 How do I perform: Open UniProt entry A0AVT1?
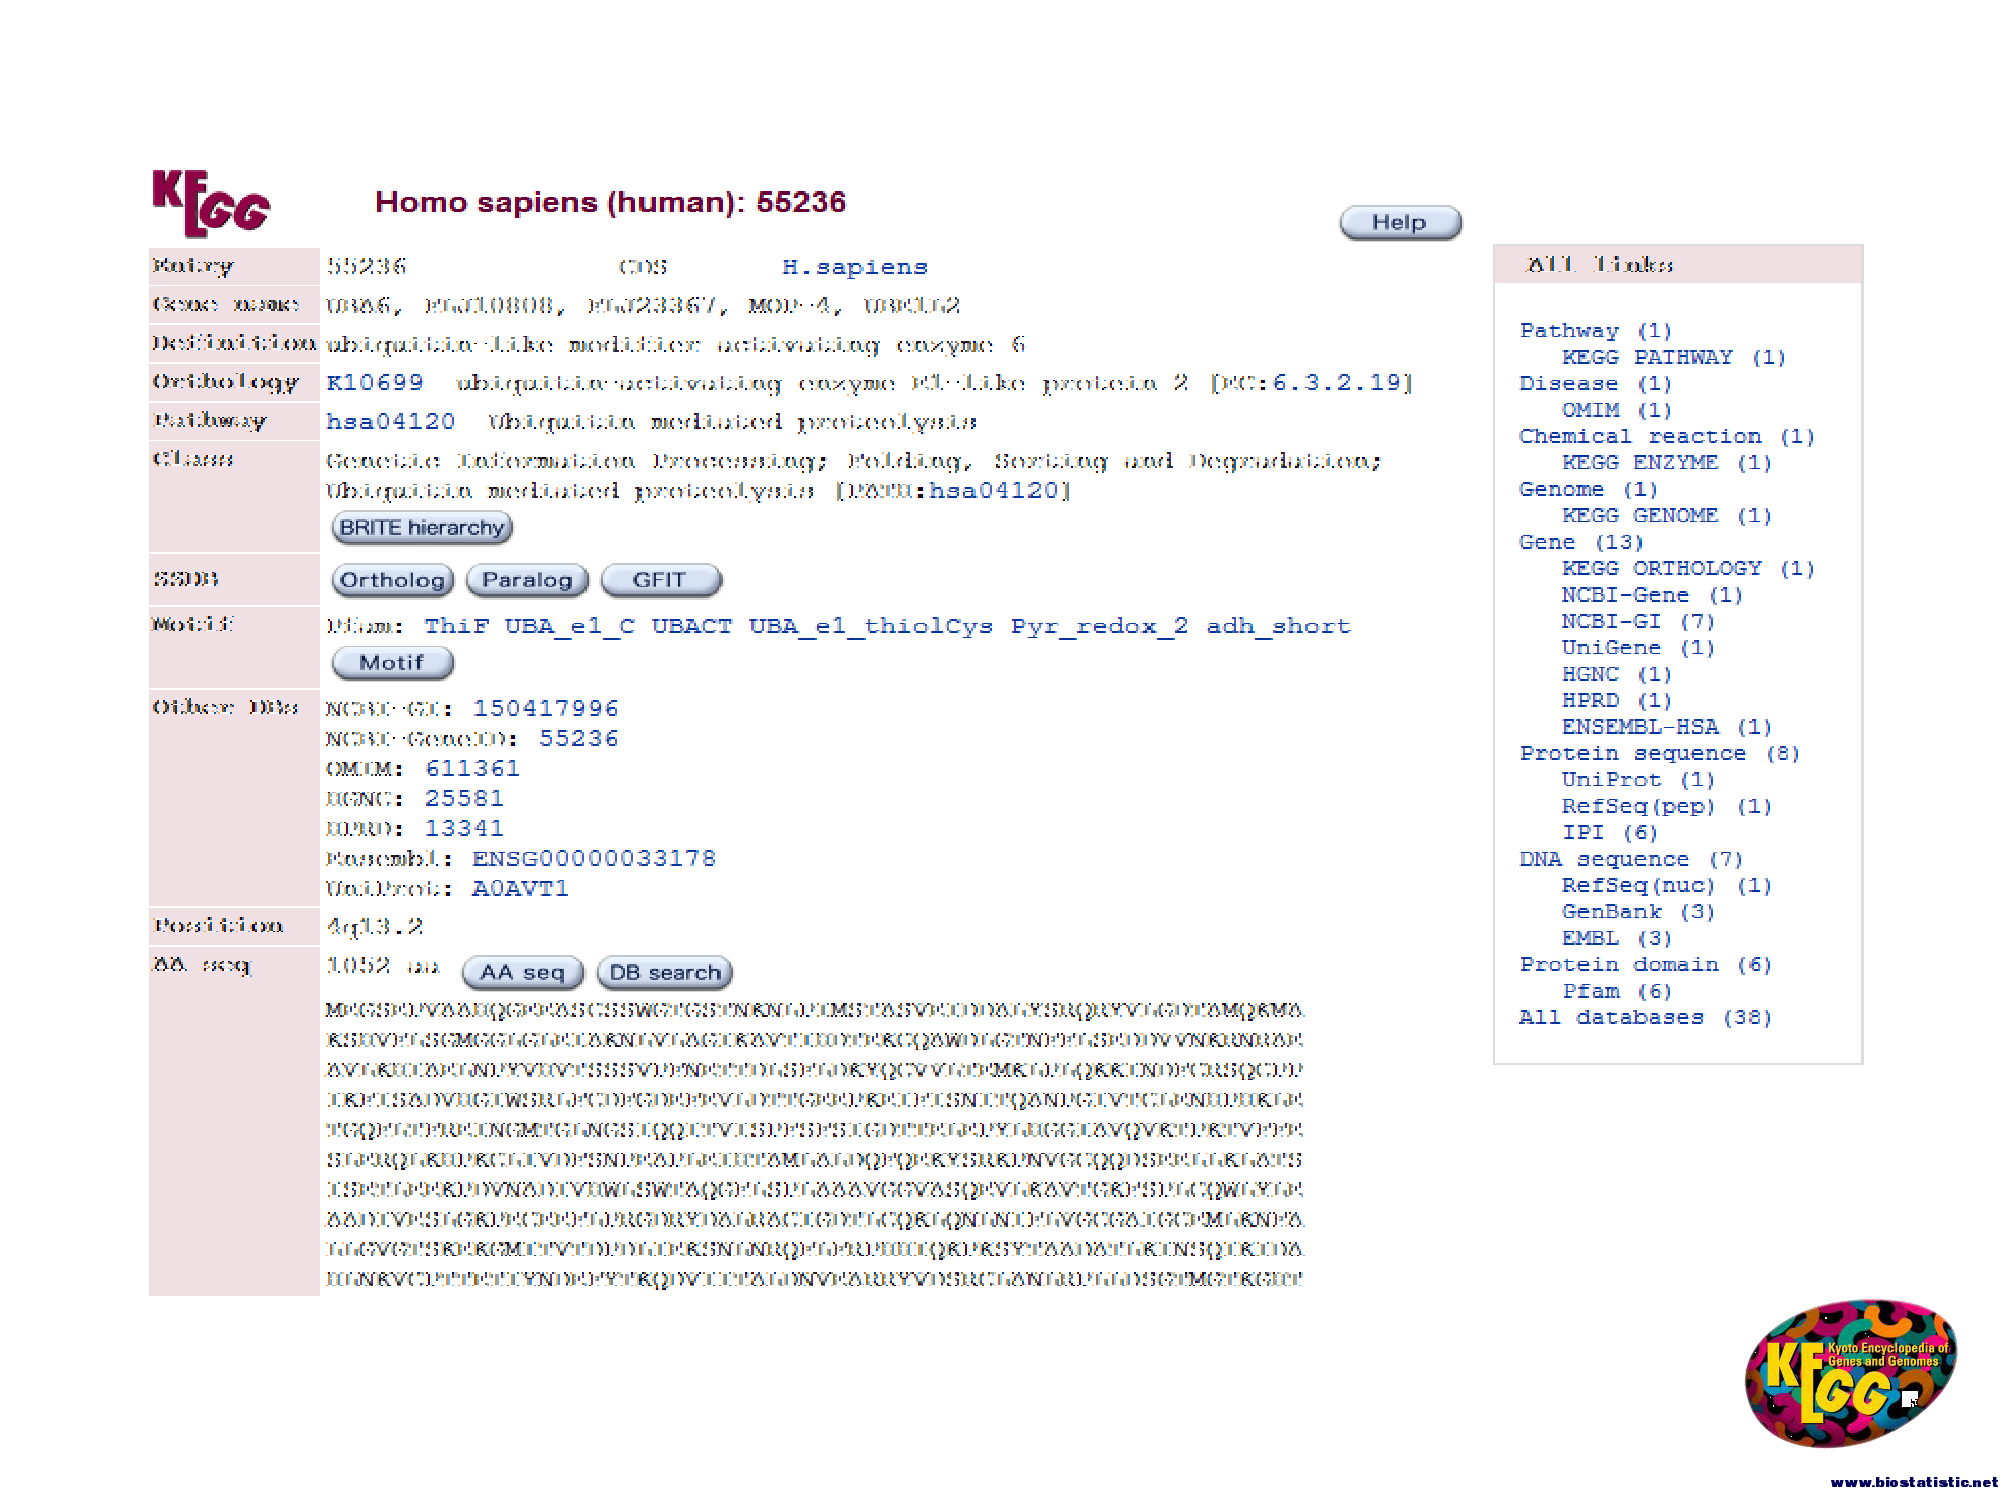pos(520,889)
